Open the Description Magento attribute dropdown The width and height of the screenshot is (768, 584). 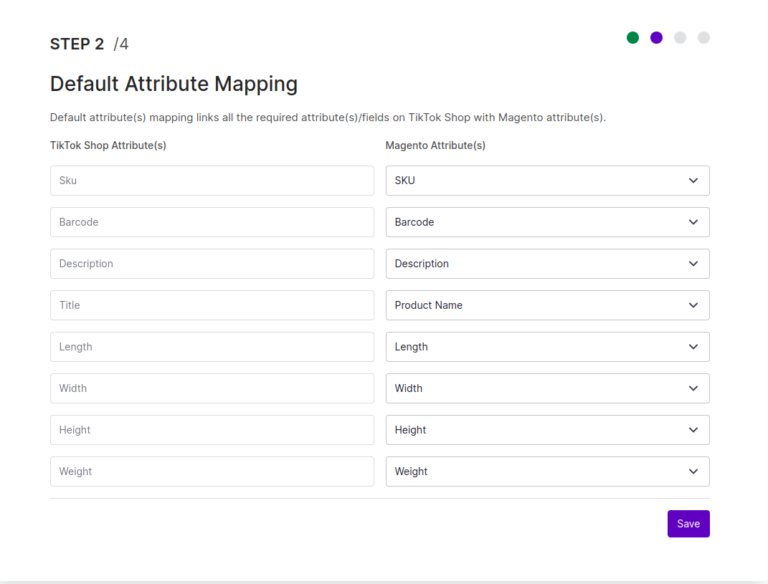(x=548, y=264)
